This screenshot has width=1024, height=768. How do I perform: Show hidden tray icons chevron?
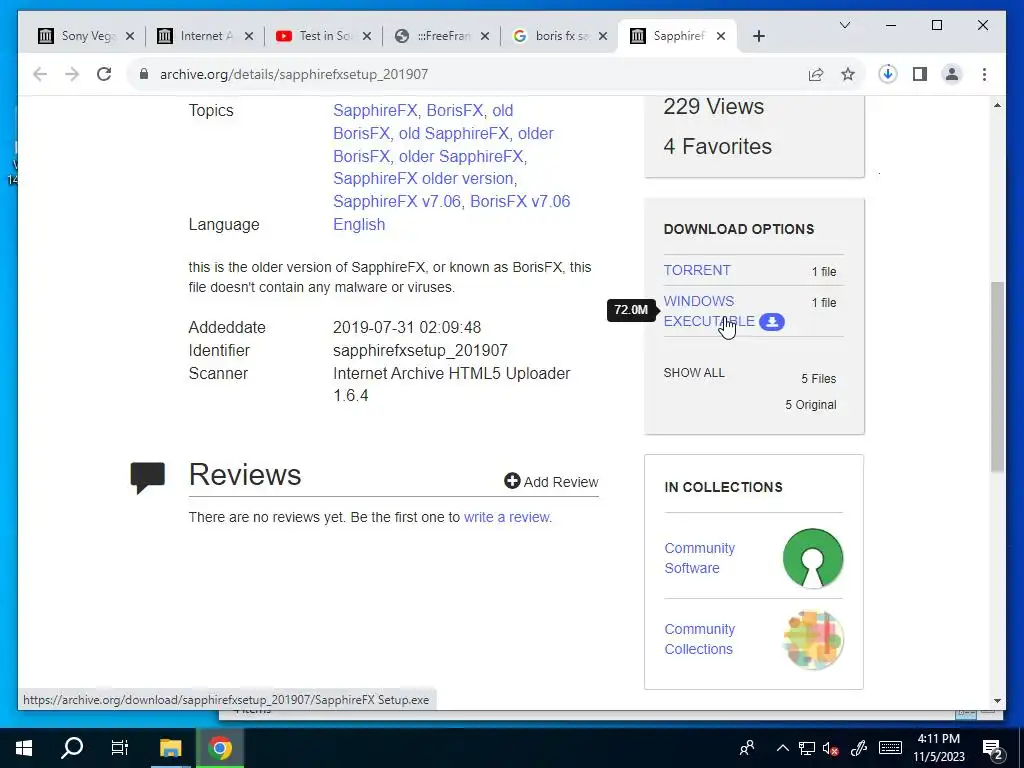[782, 748]
